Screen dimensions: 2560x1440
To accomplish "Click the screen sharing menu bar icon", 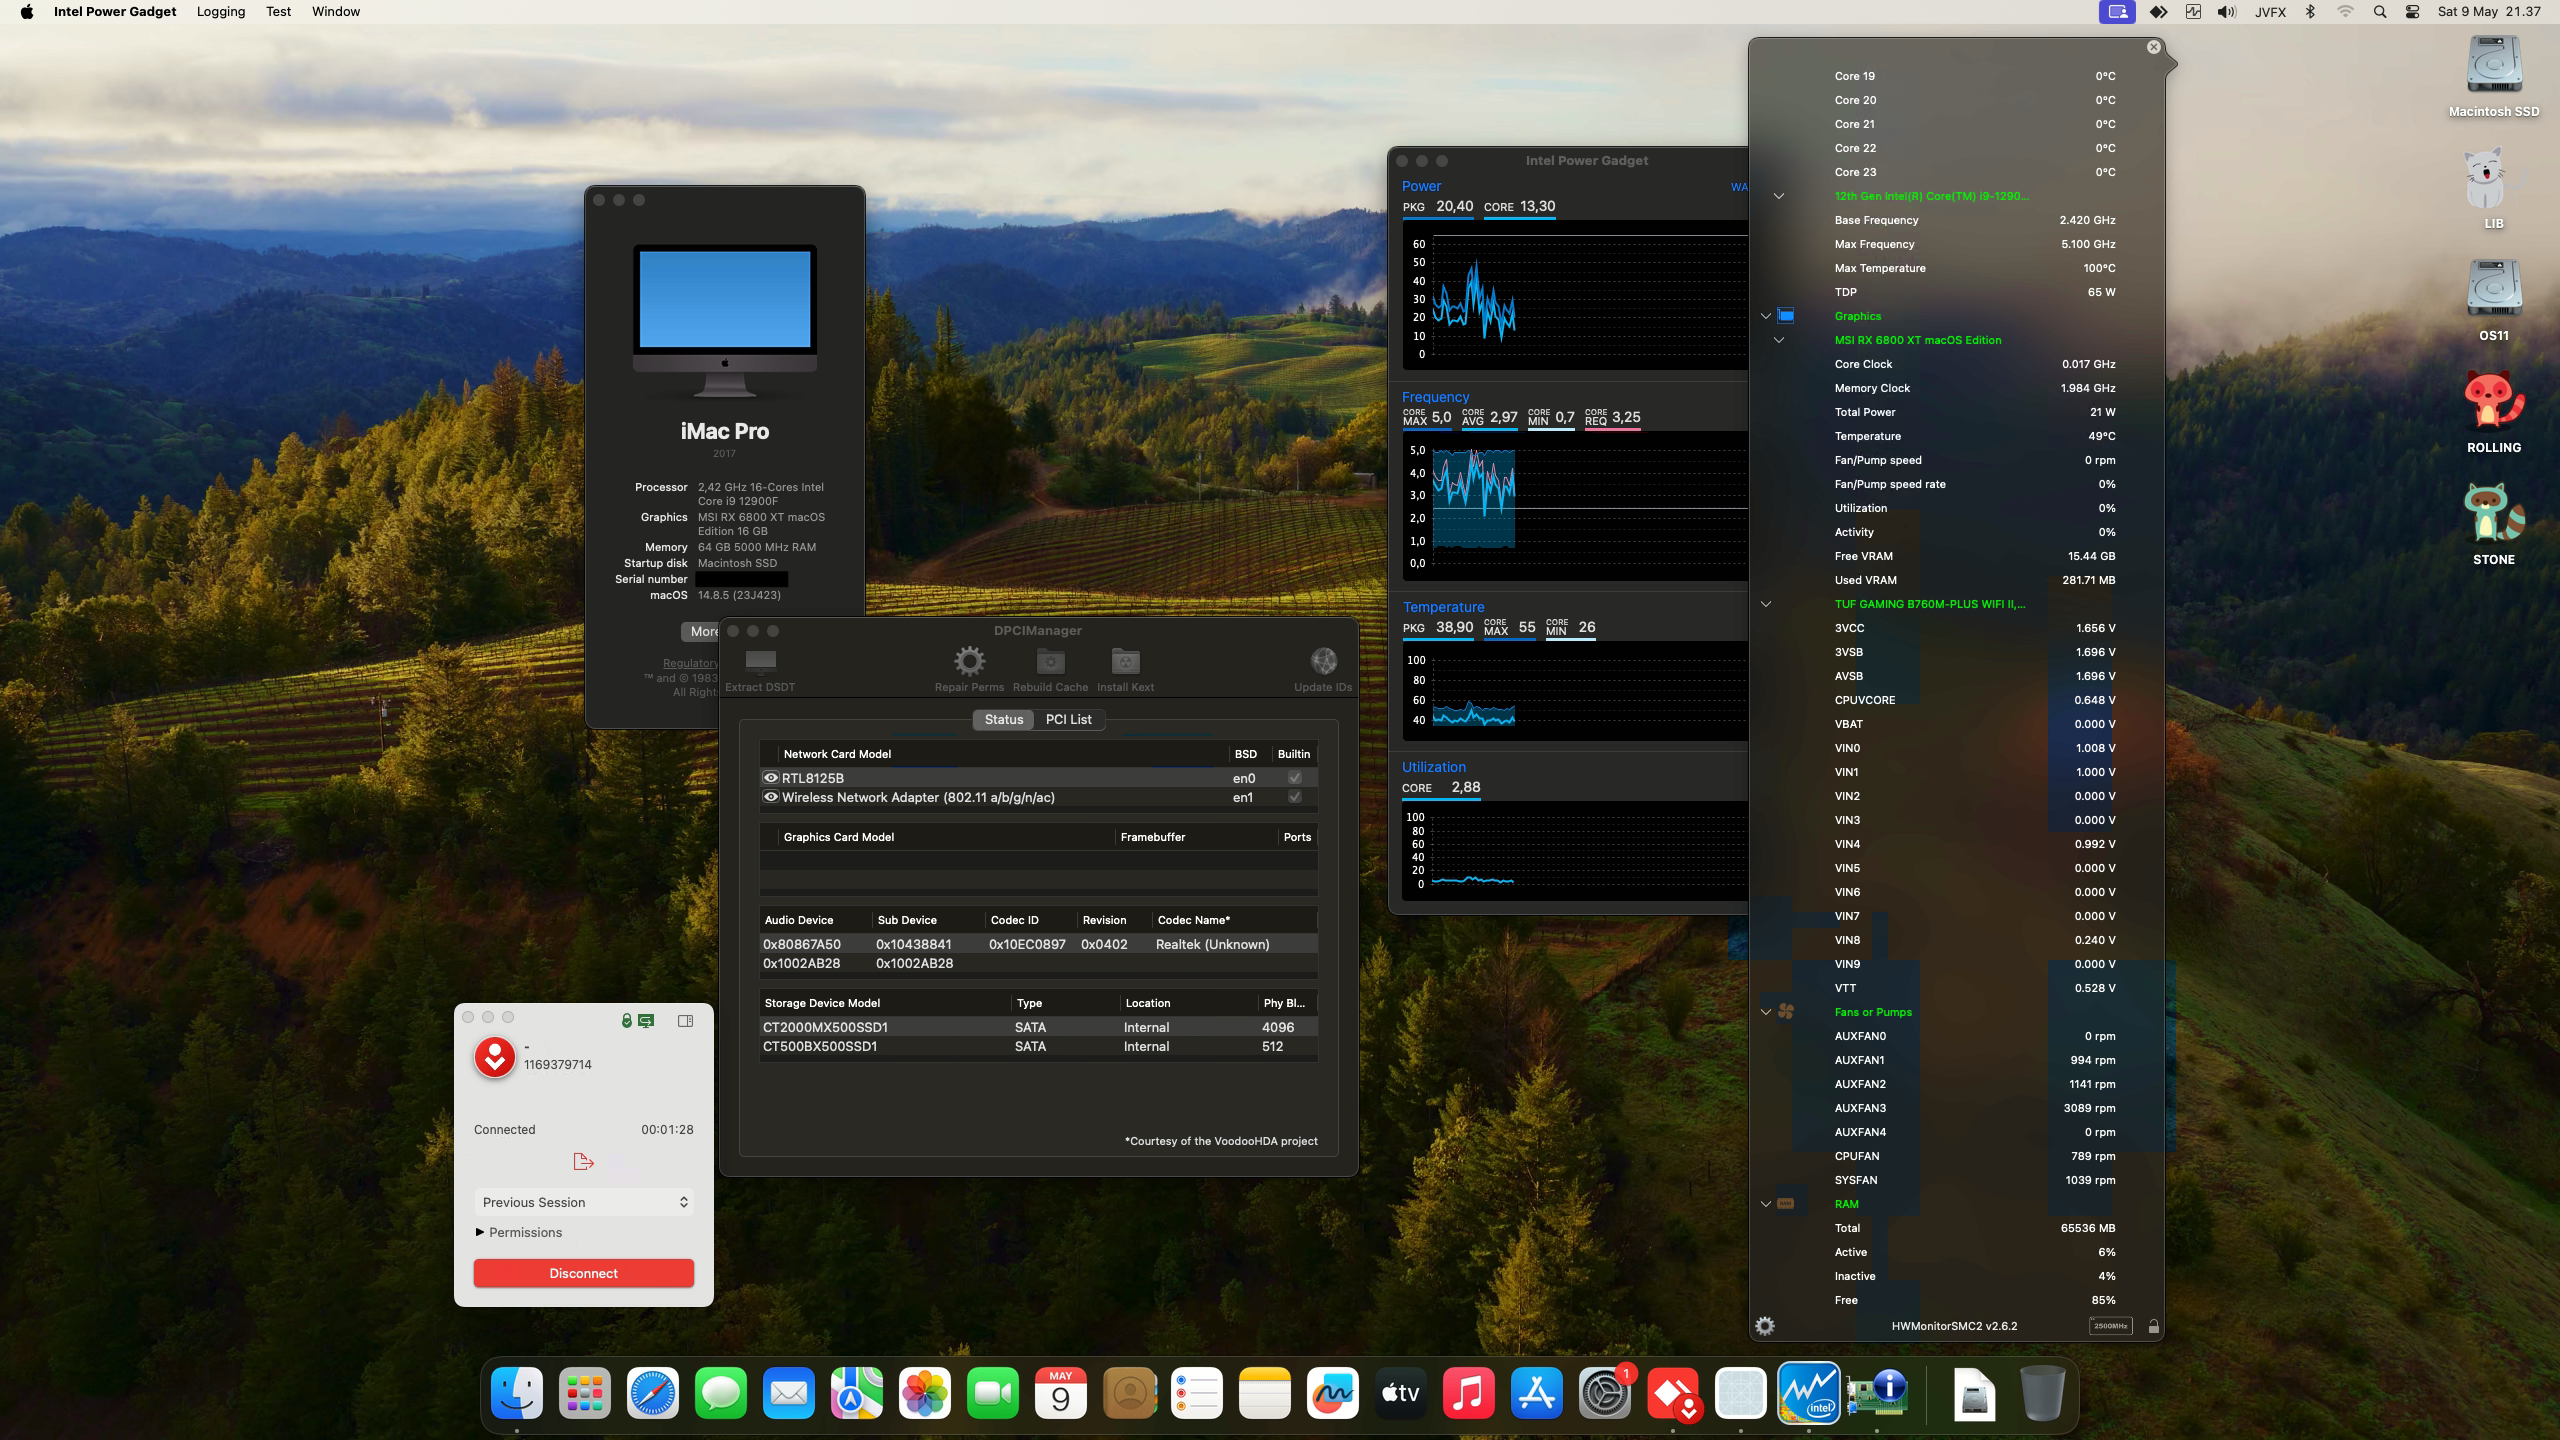I will 2117,12.
